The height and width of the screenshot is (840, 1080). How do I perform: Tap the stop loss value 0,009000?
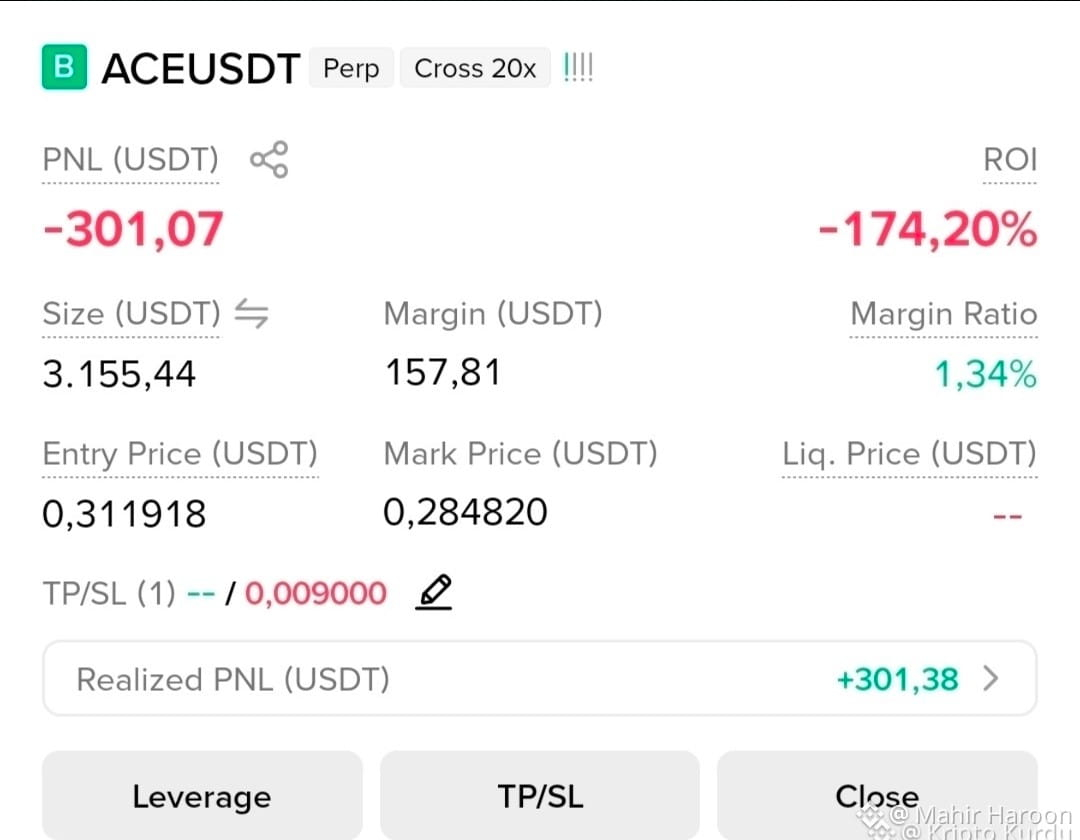[316, 594]
